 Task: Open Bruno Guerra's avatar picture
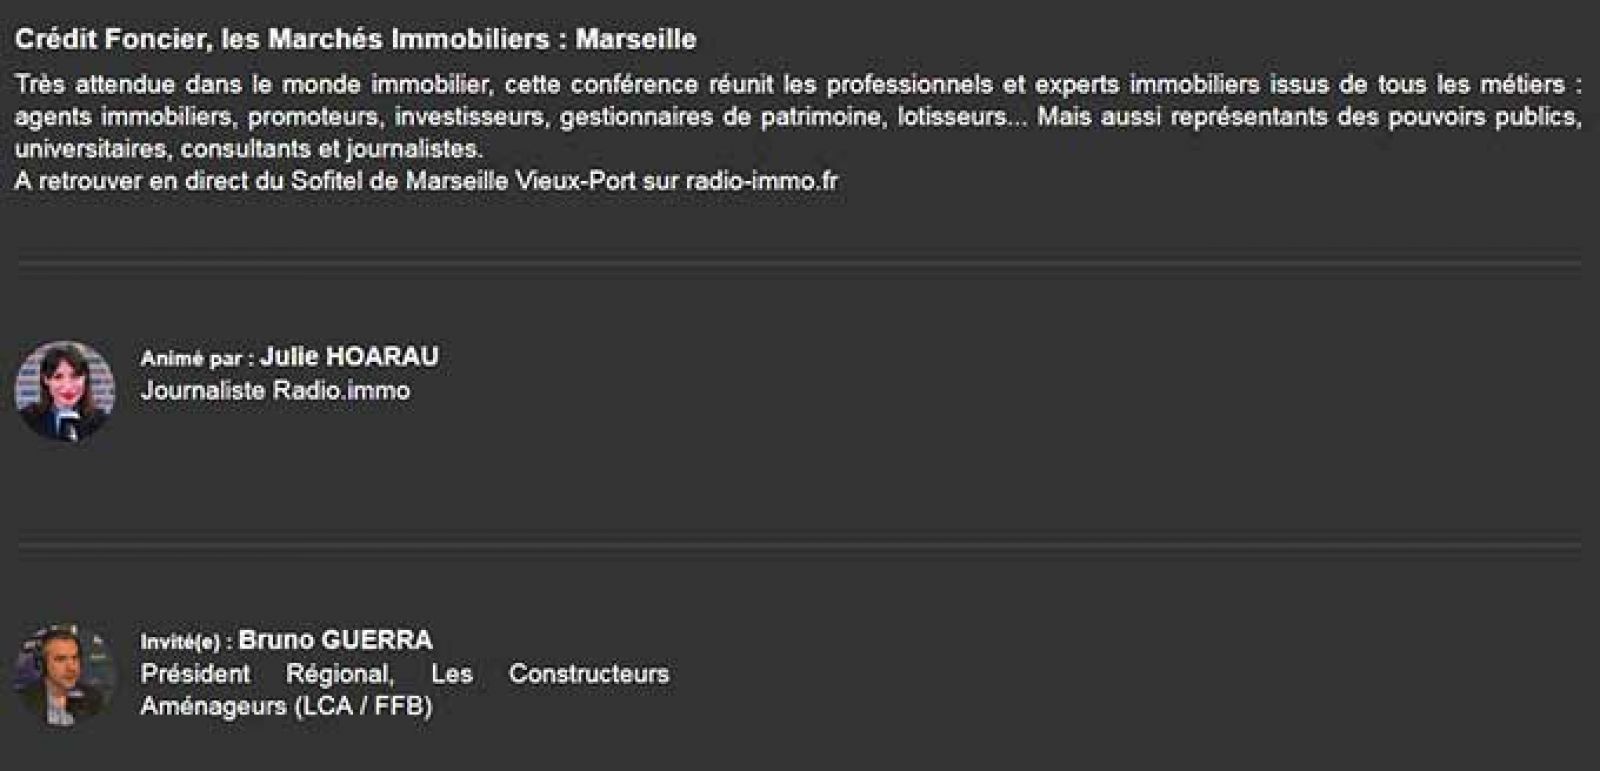pyautogui.click(x=62, y=674)
